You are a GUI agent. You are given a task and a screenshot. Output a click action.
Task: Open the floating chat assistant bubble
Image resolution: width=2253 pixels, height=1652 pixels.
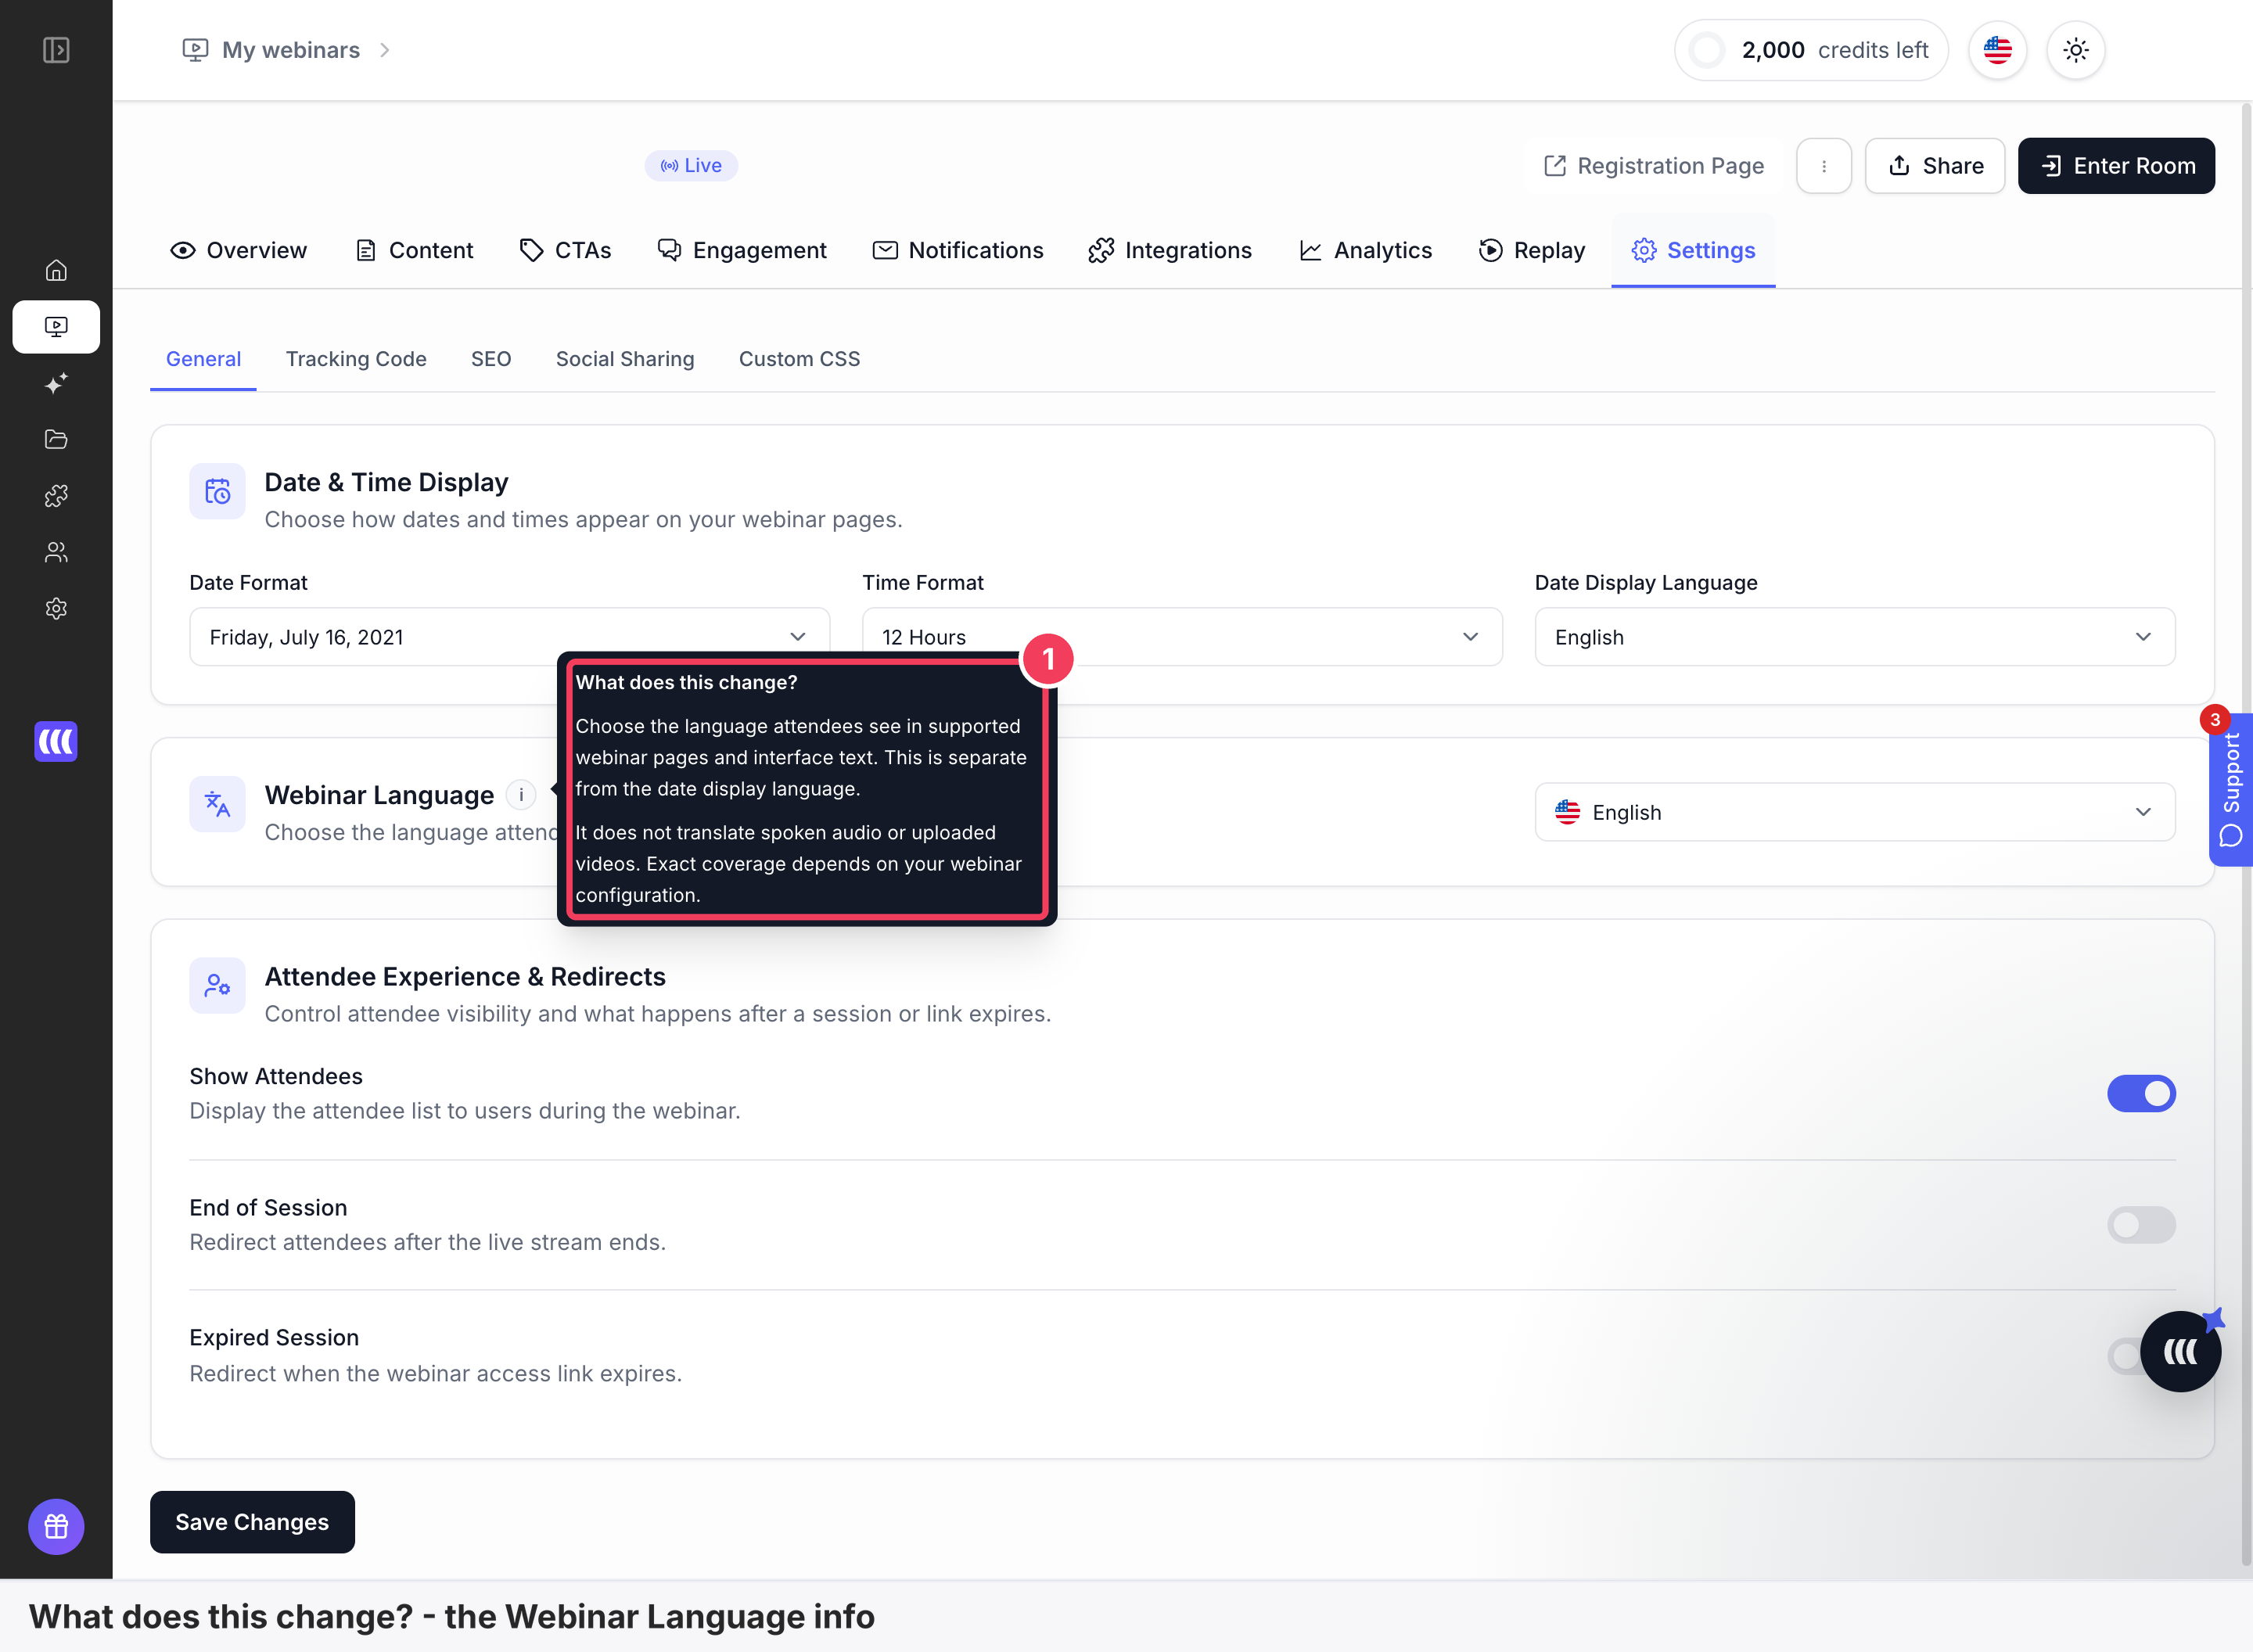[2180, 1352]
